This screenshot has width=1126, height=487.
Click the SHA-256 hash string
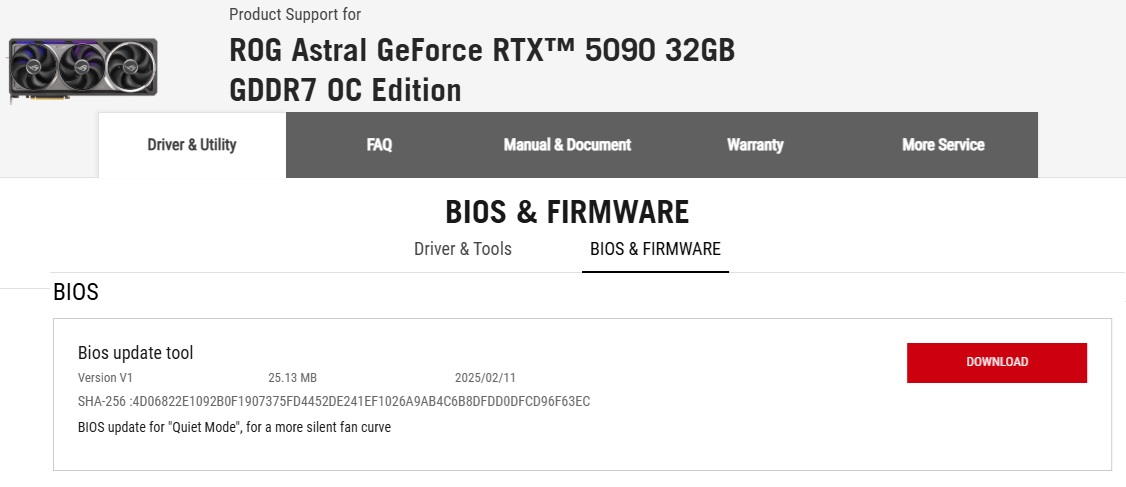pos(334,402)
